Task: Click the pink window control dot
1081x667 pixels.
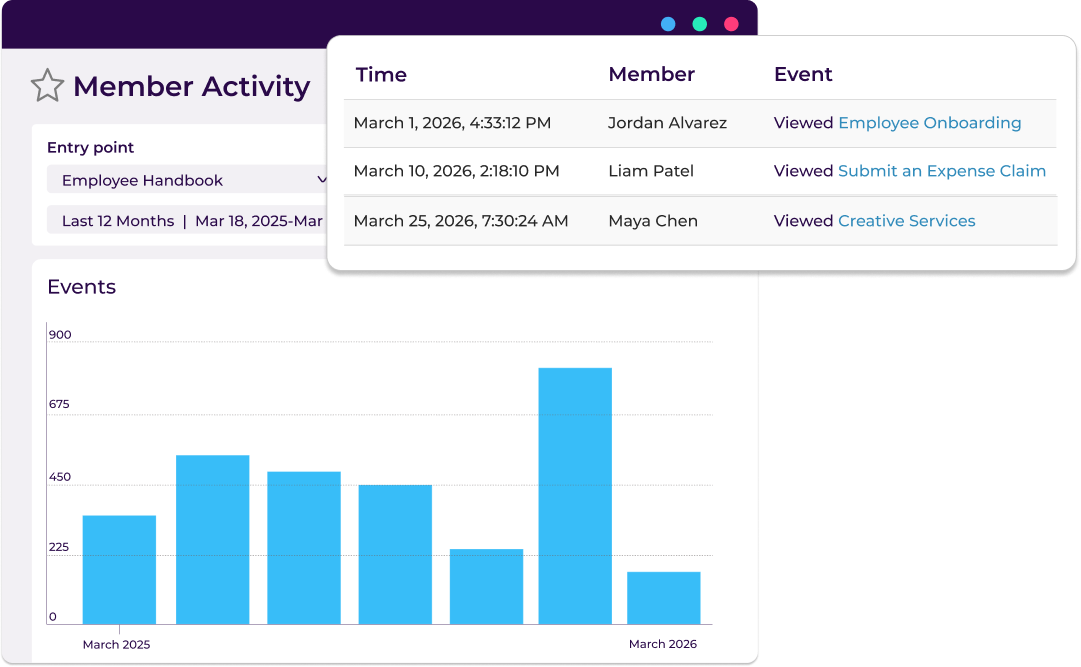Action: (731, 23)
